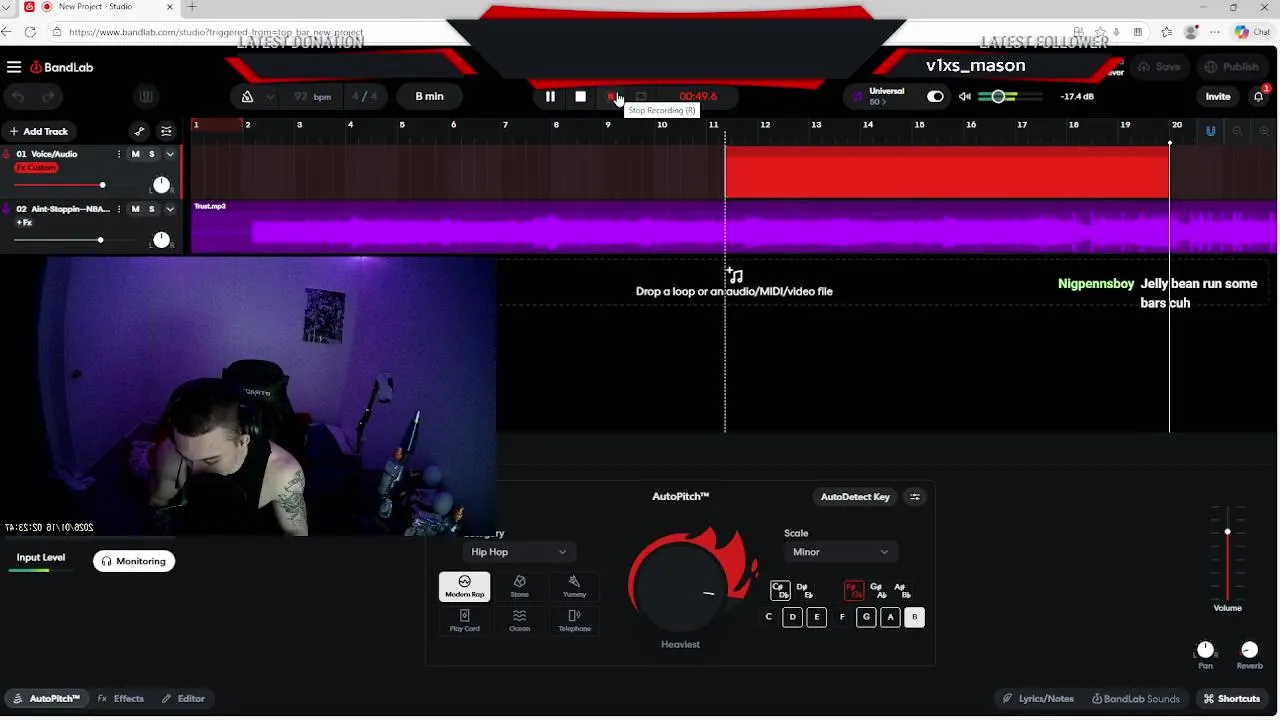Screen dimensions: 1280x720
Task: Pause playback
Action: [550, 97]
